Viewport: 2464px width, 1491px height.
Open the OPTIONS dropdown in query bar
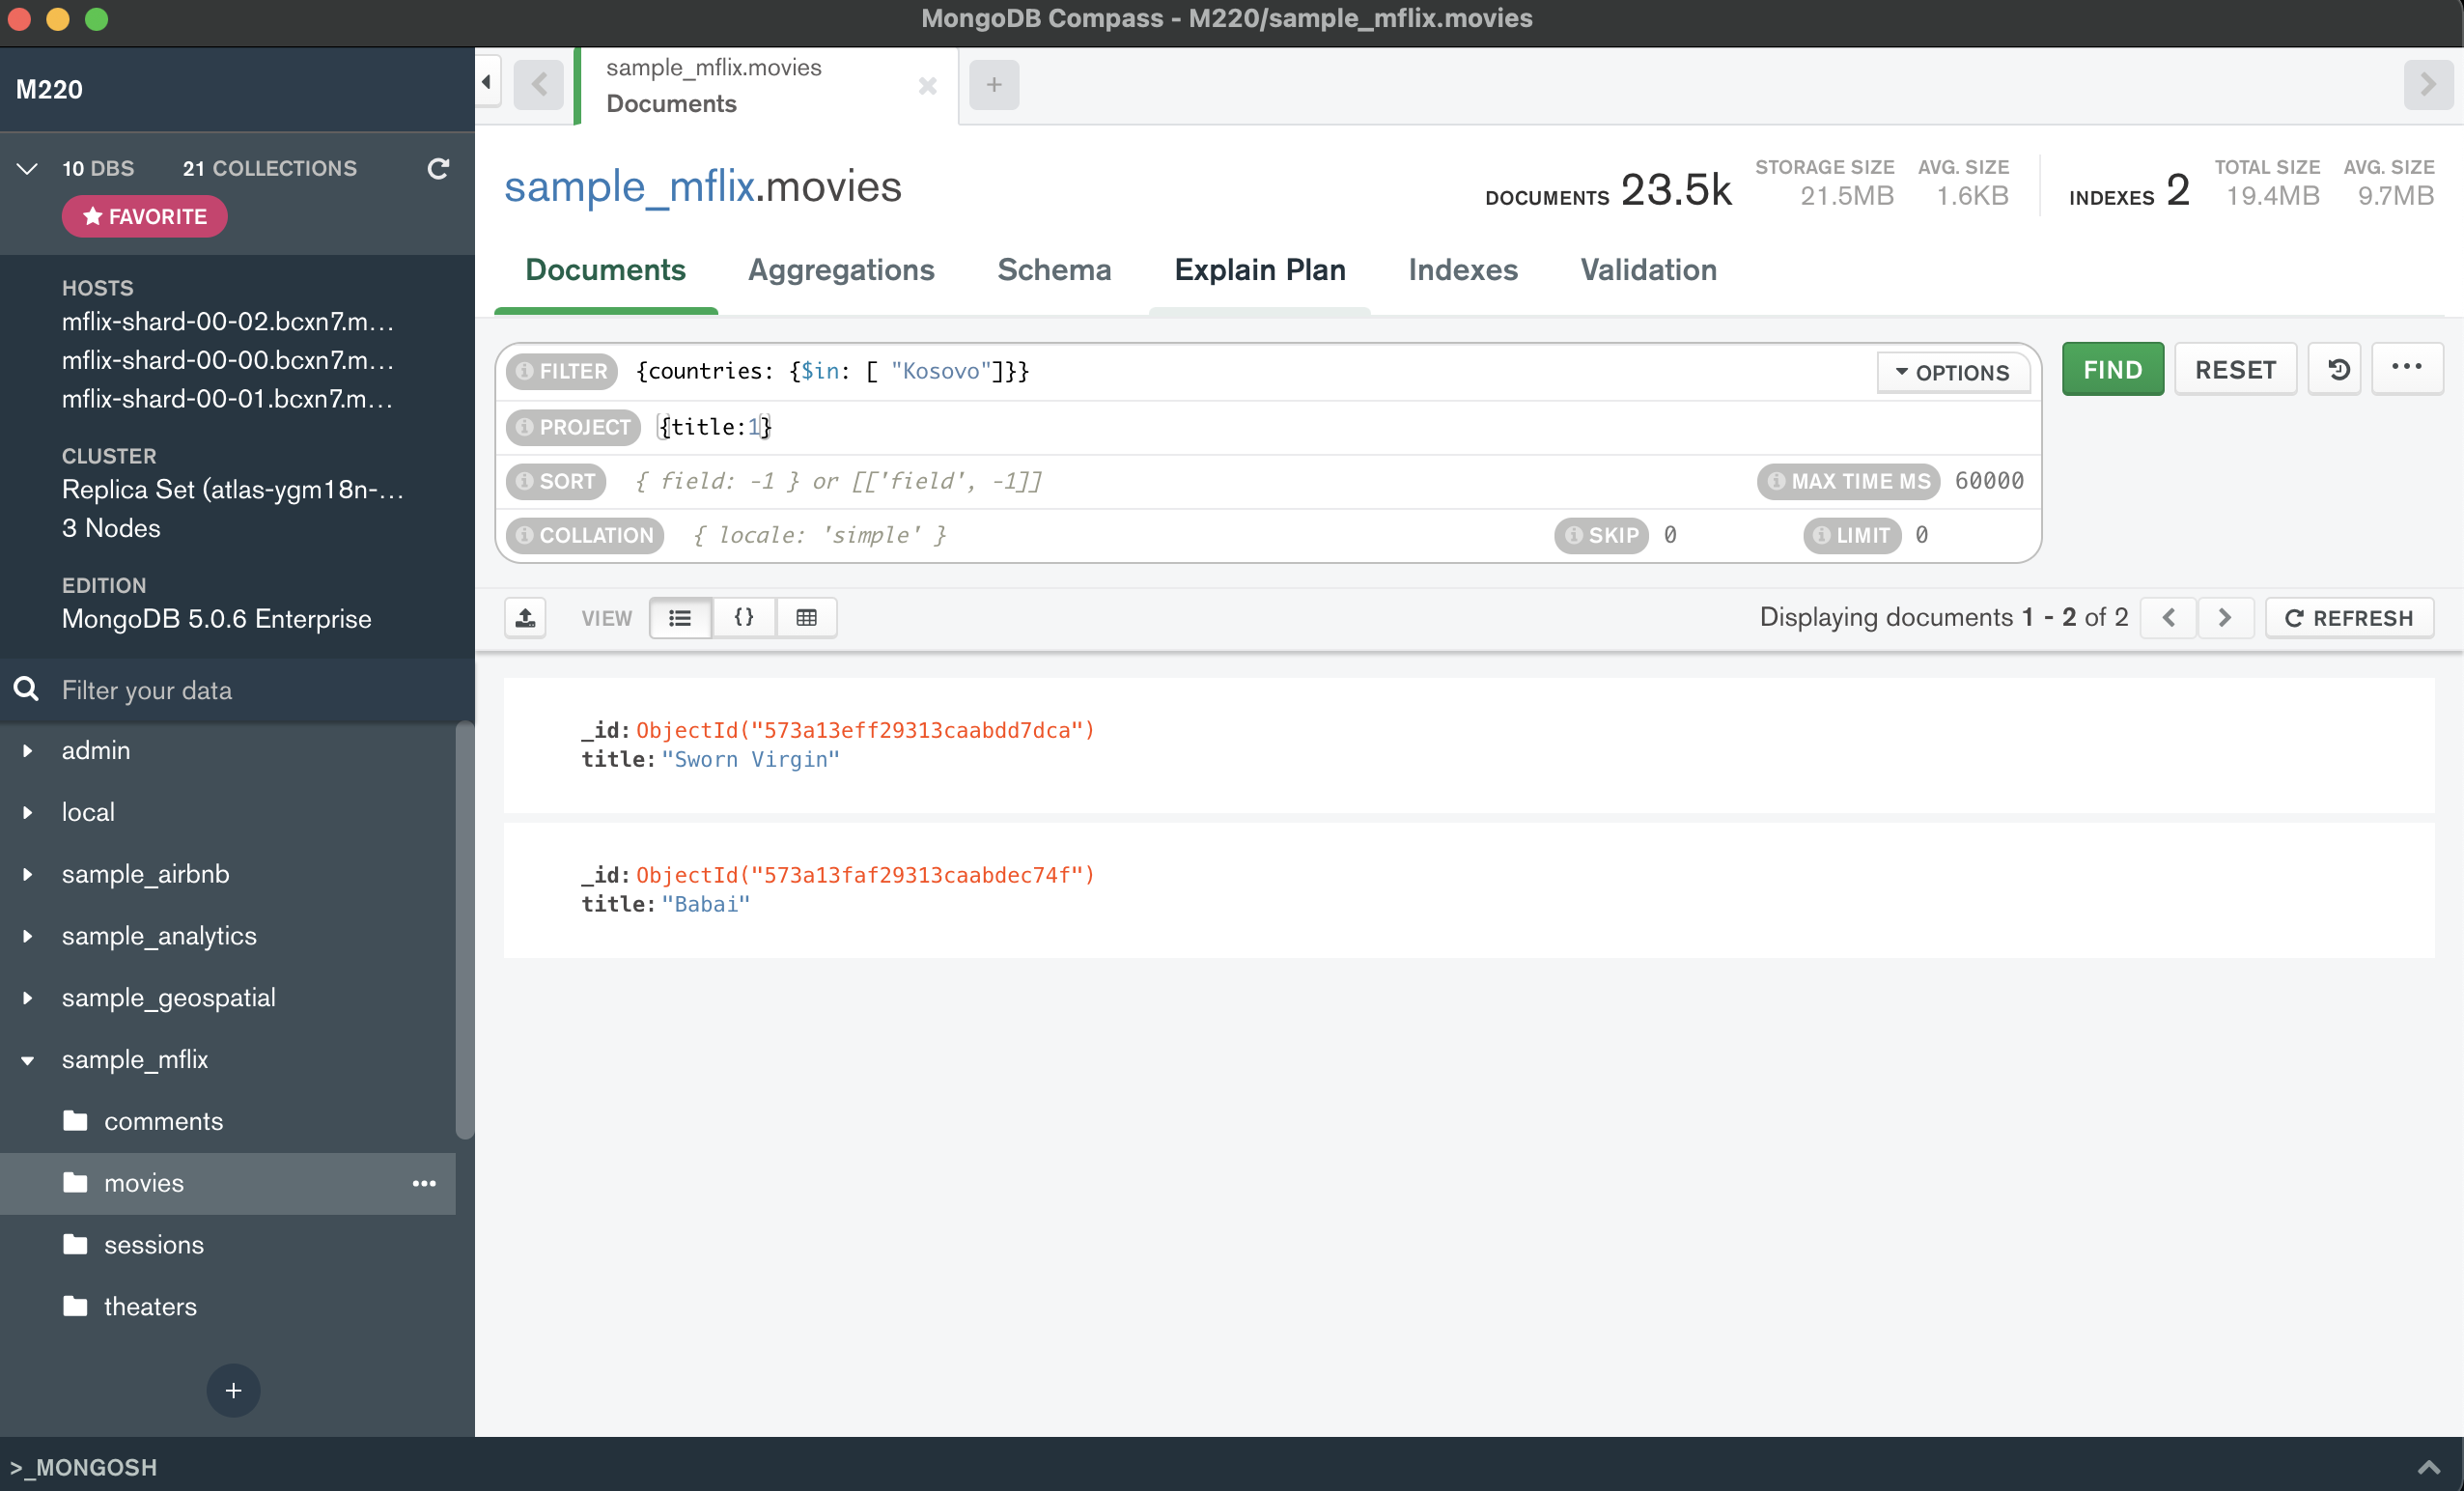click(1952, 371)
